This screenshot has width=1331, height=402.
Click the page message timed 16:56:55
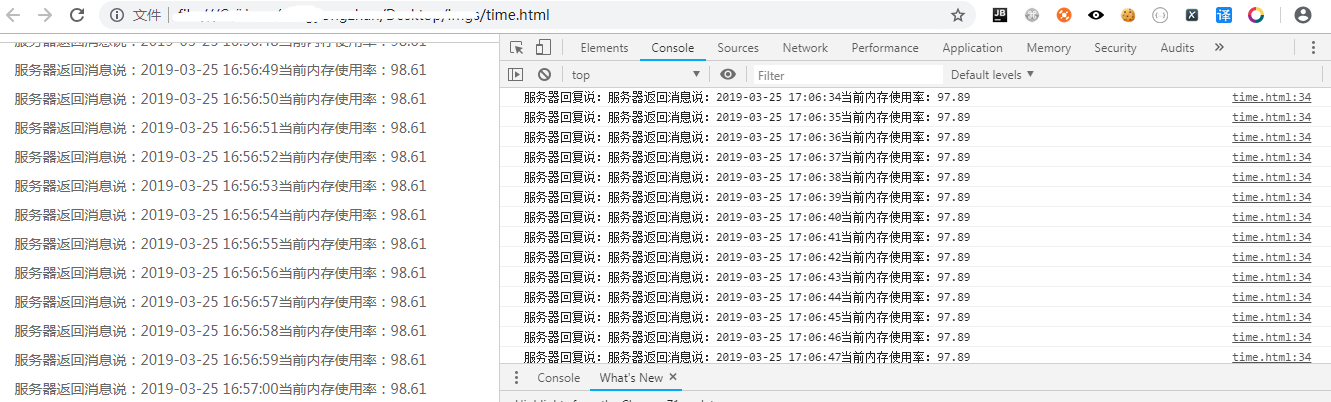pos(220,244)
